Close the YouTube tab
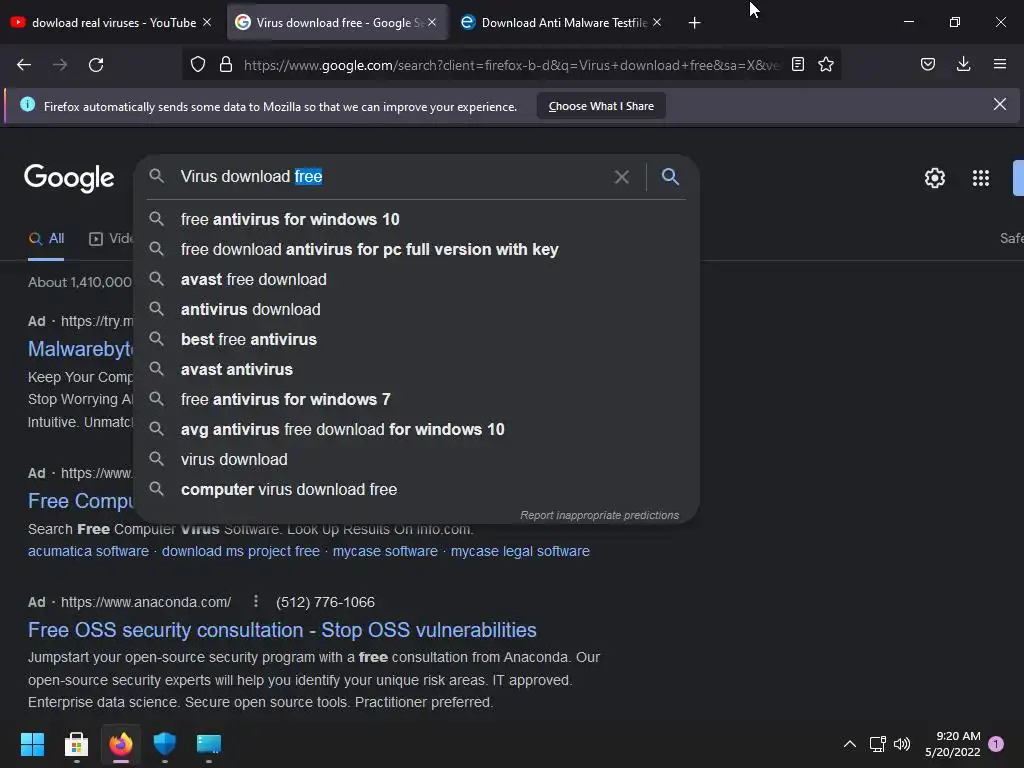 (x=207, y=22)
